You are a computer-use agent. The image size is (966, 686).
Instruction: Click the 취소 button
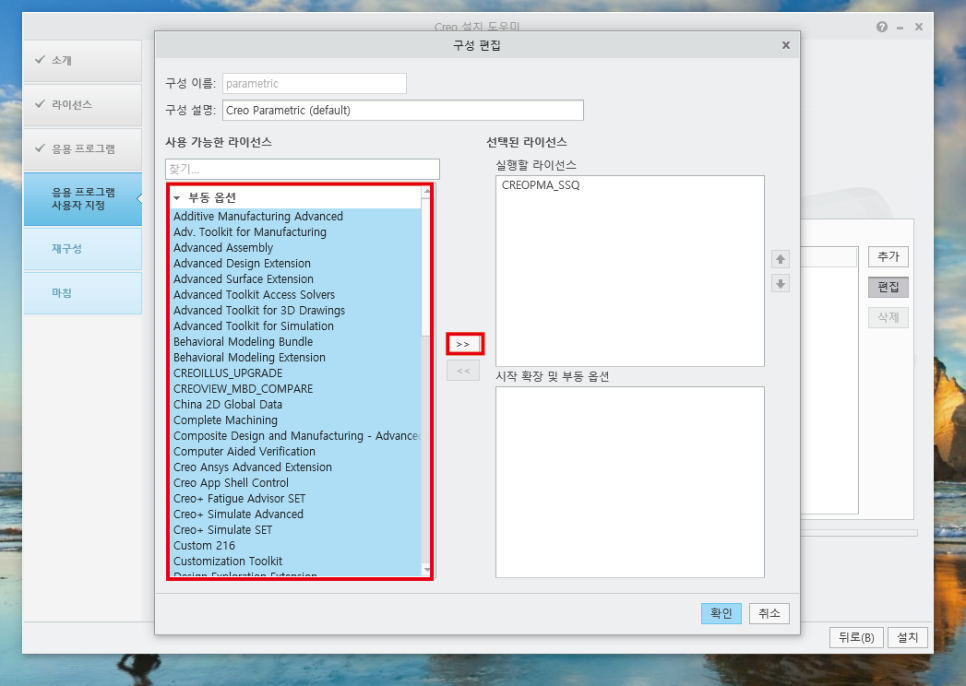[769, 613]
